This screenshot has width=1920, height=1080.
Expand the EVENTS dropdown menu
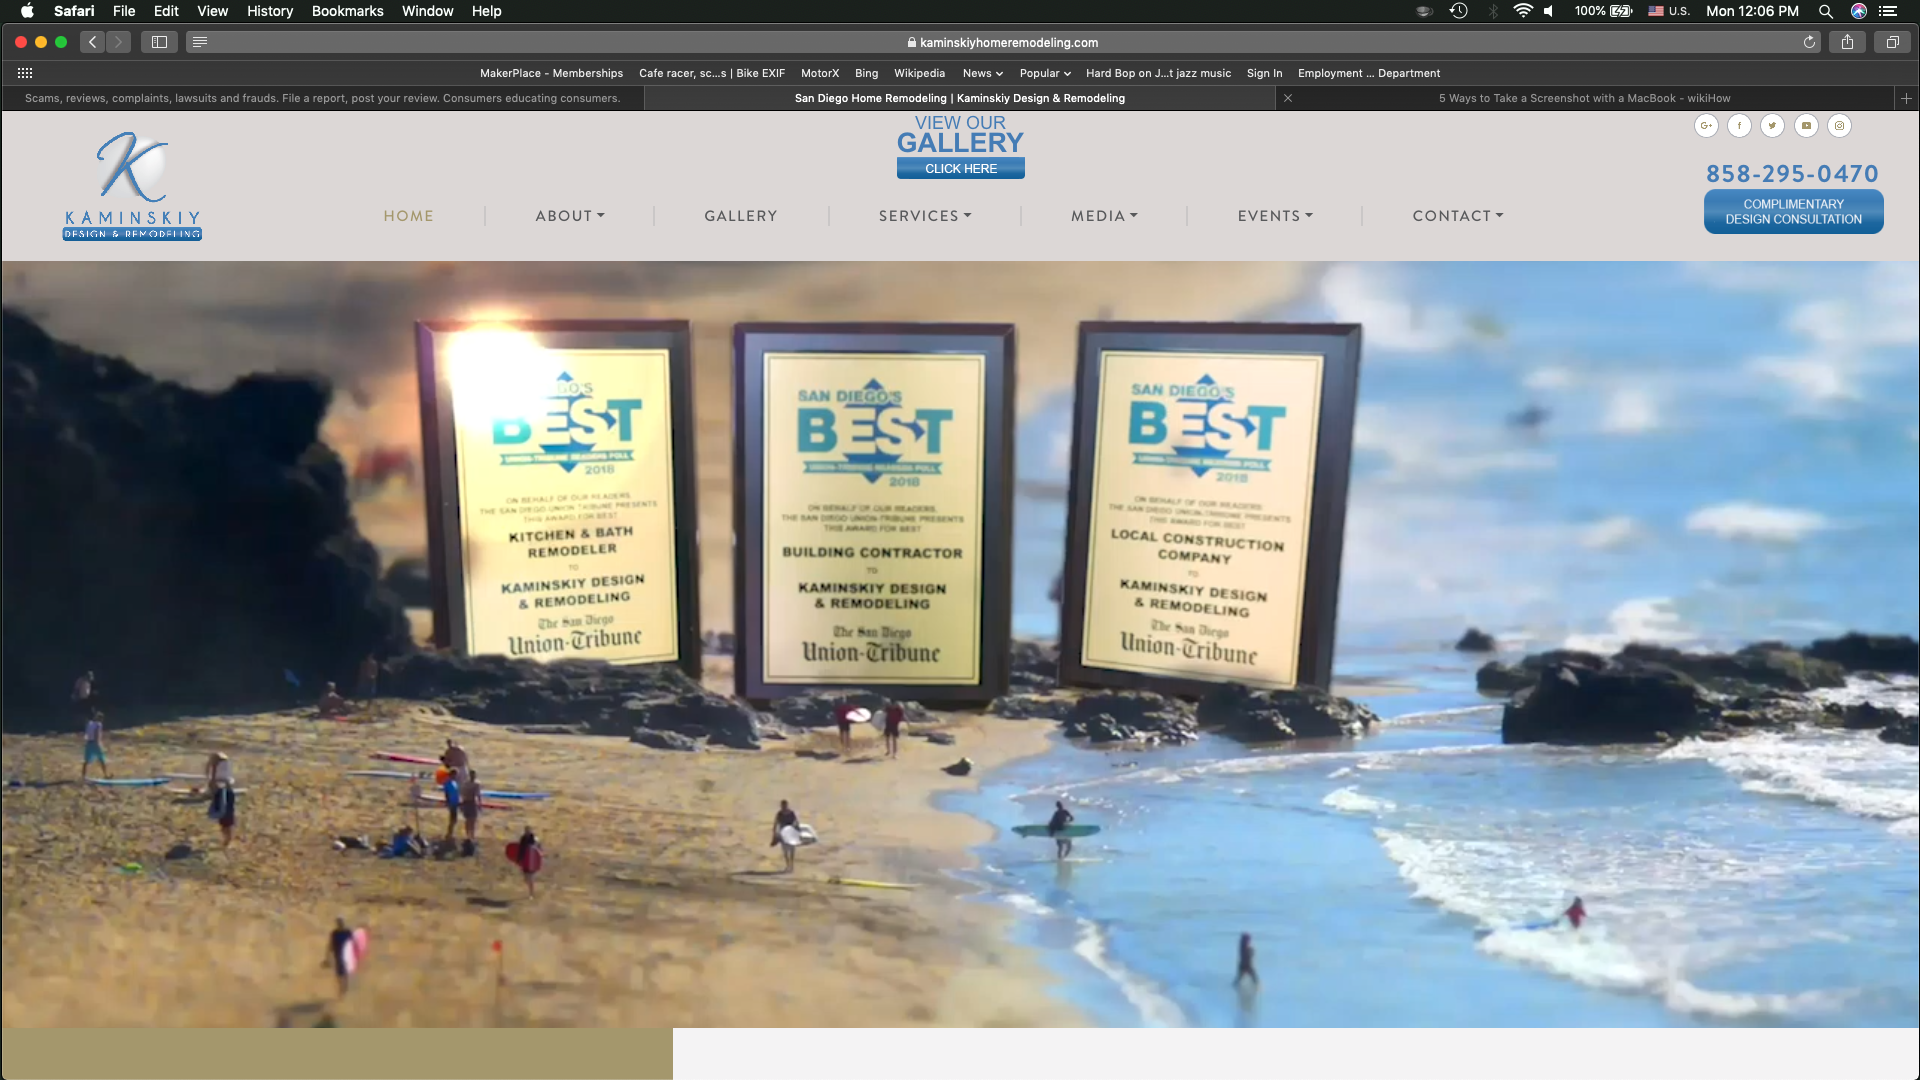pyautogui.click(x=1275, y=216)
